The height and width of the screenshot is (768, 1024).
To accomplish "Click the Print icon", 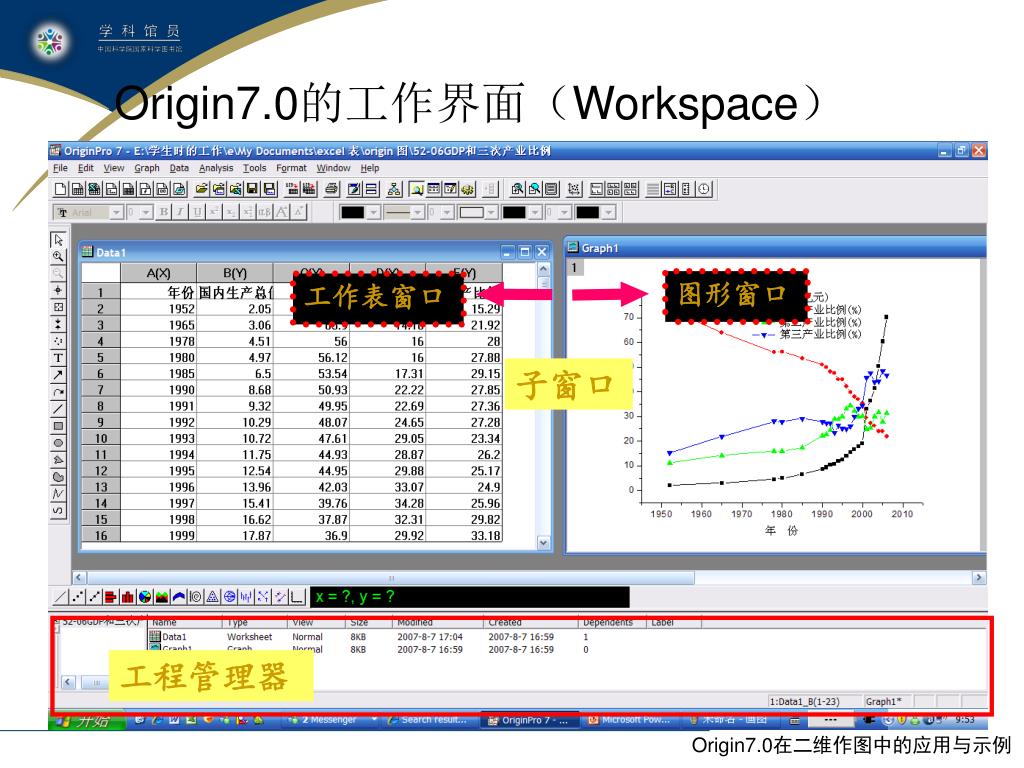I will coord(331,189).
